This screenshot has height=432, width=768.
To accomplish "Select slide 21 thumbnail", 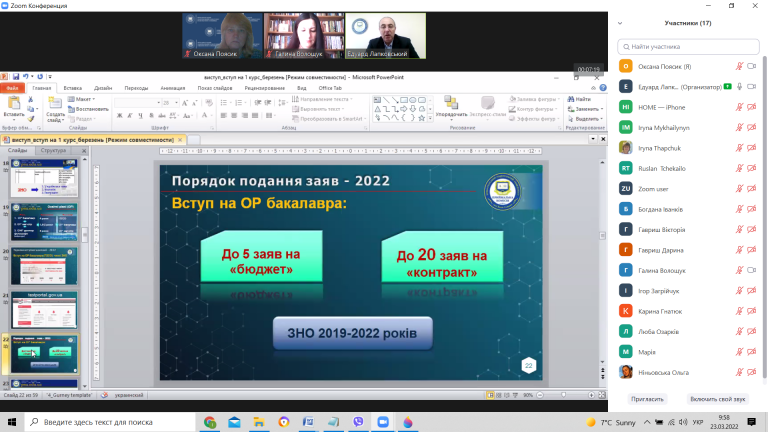I will (44, 310).
